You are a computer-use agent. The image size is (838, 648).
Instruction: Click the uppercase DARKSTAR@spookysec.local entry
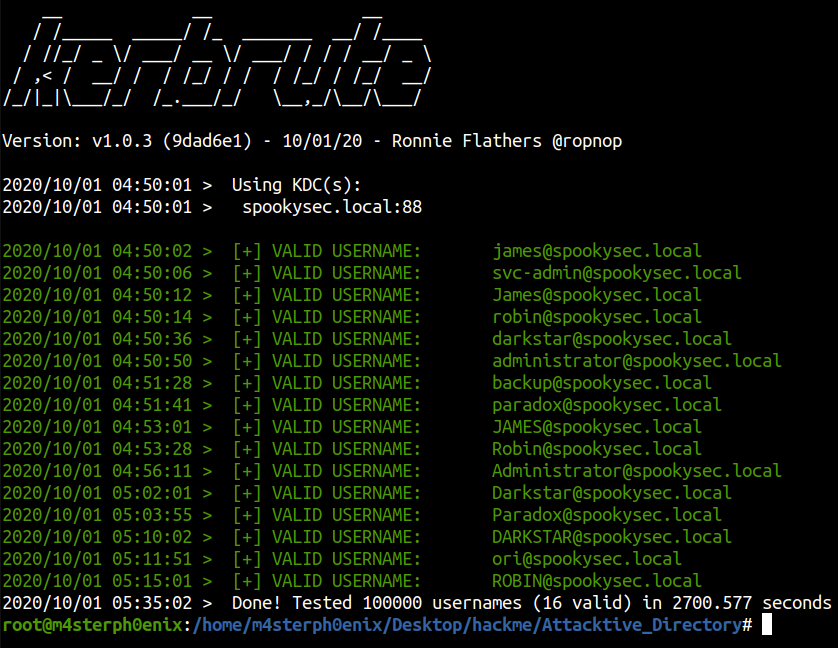pos(611,537)
